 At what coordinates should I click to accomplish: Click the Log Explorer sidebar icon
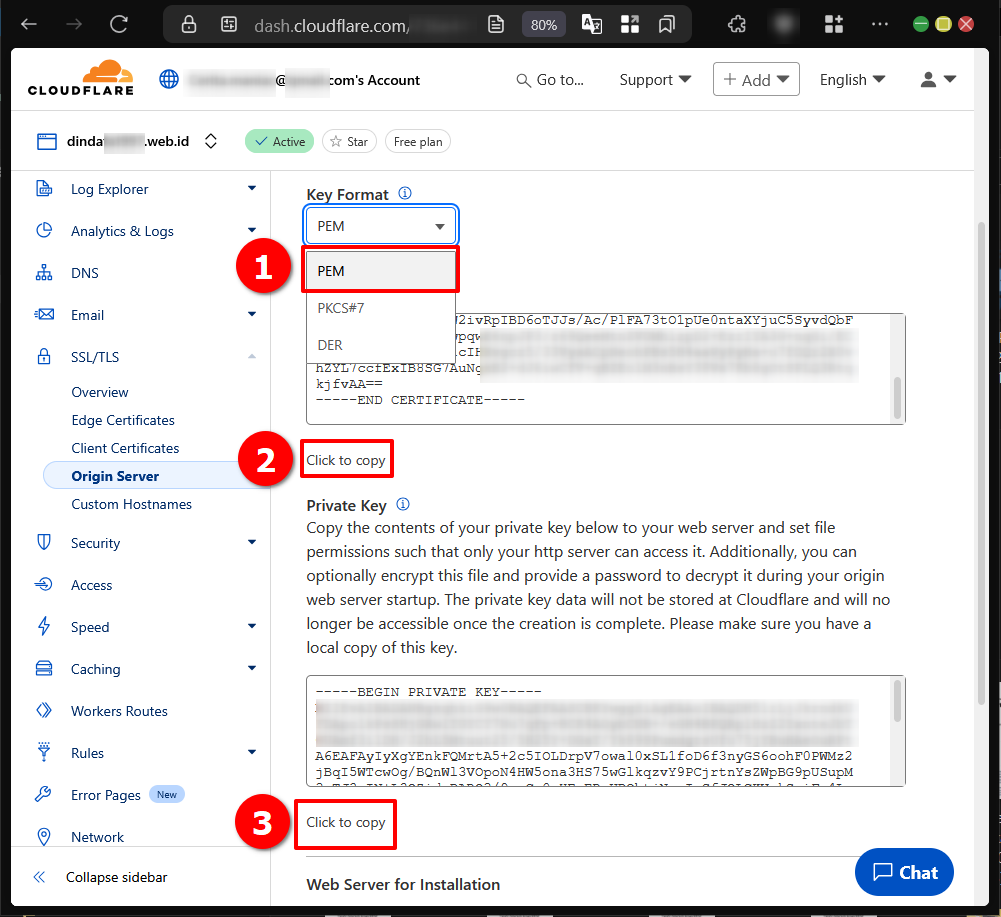tap(44, 188)
